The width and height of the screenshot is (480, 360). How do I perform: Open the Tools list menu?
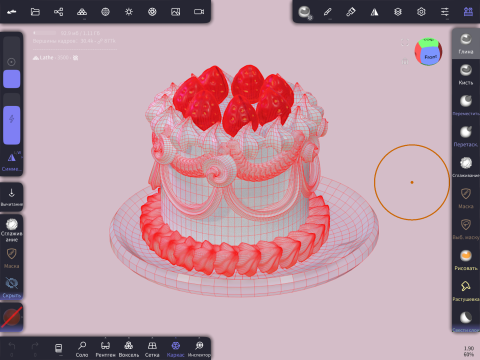click(x=468, y=12)
